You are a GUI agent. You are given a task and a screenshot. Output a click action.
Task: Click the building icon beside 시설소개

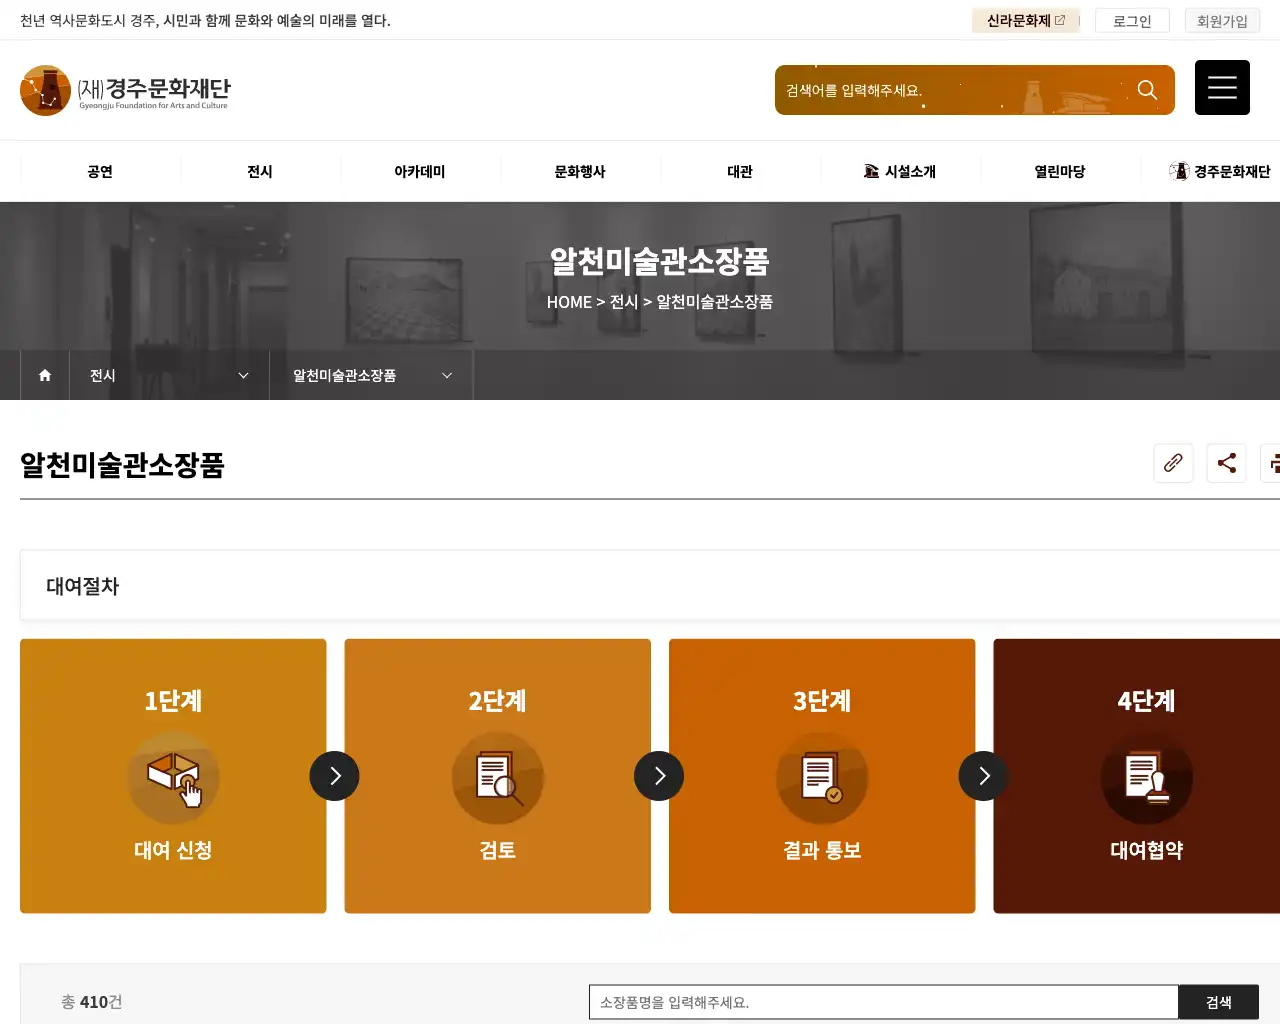(871, 170)
